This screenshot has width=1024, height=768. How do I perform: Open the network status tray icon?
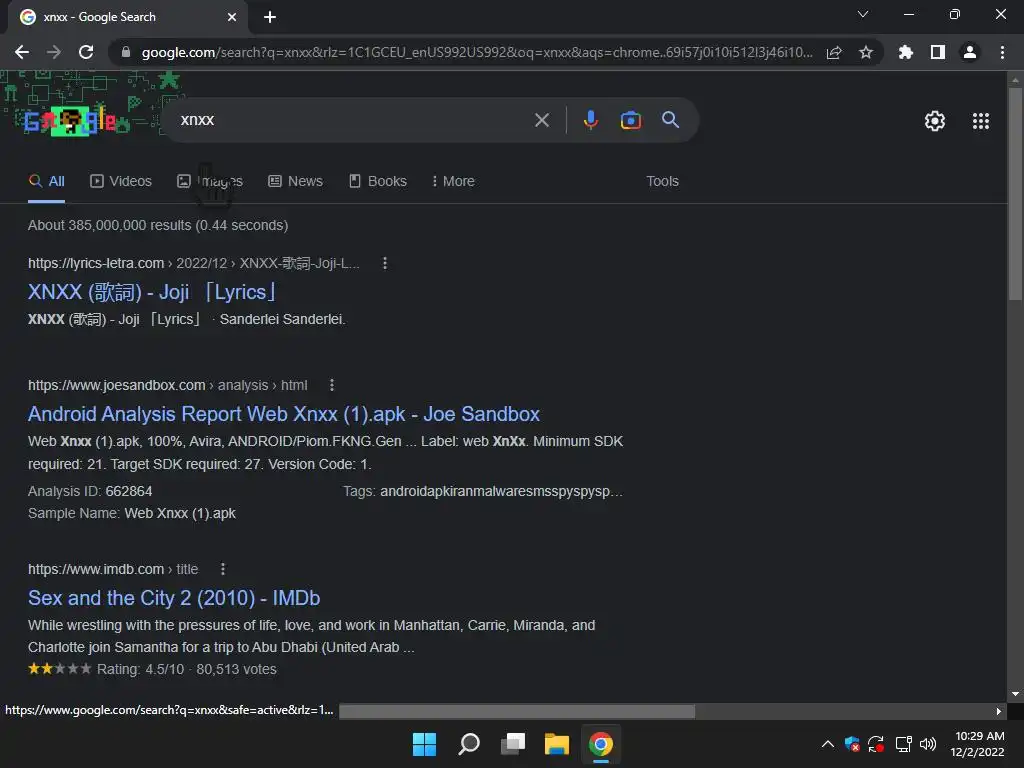pos(904,744)
